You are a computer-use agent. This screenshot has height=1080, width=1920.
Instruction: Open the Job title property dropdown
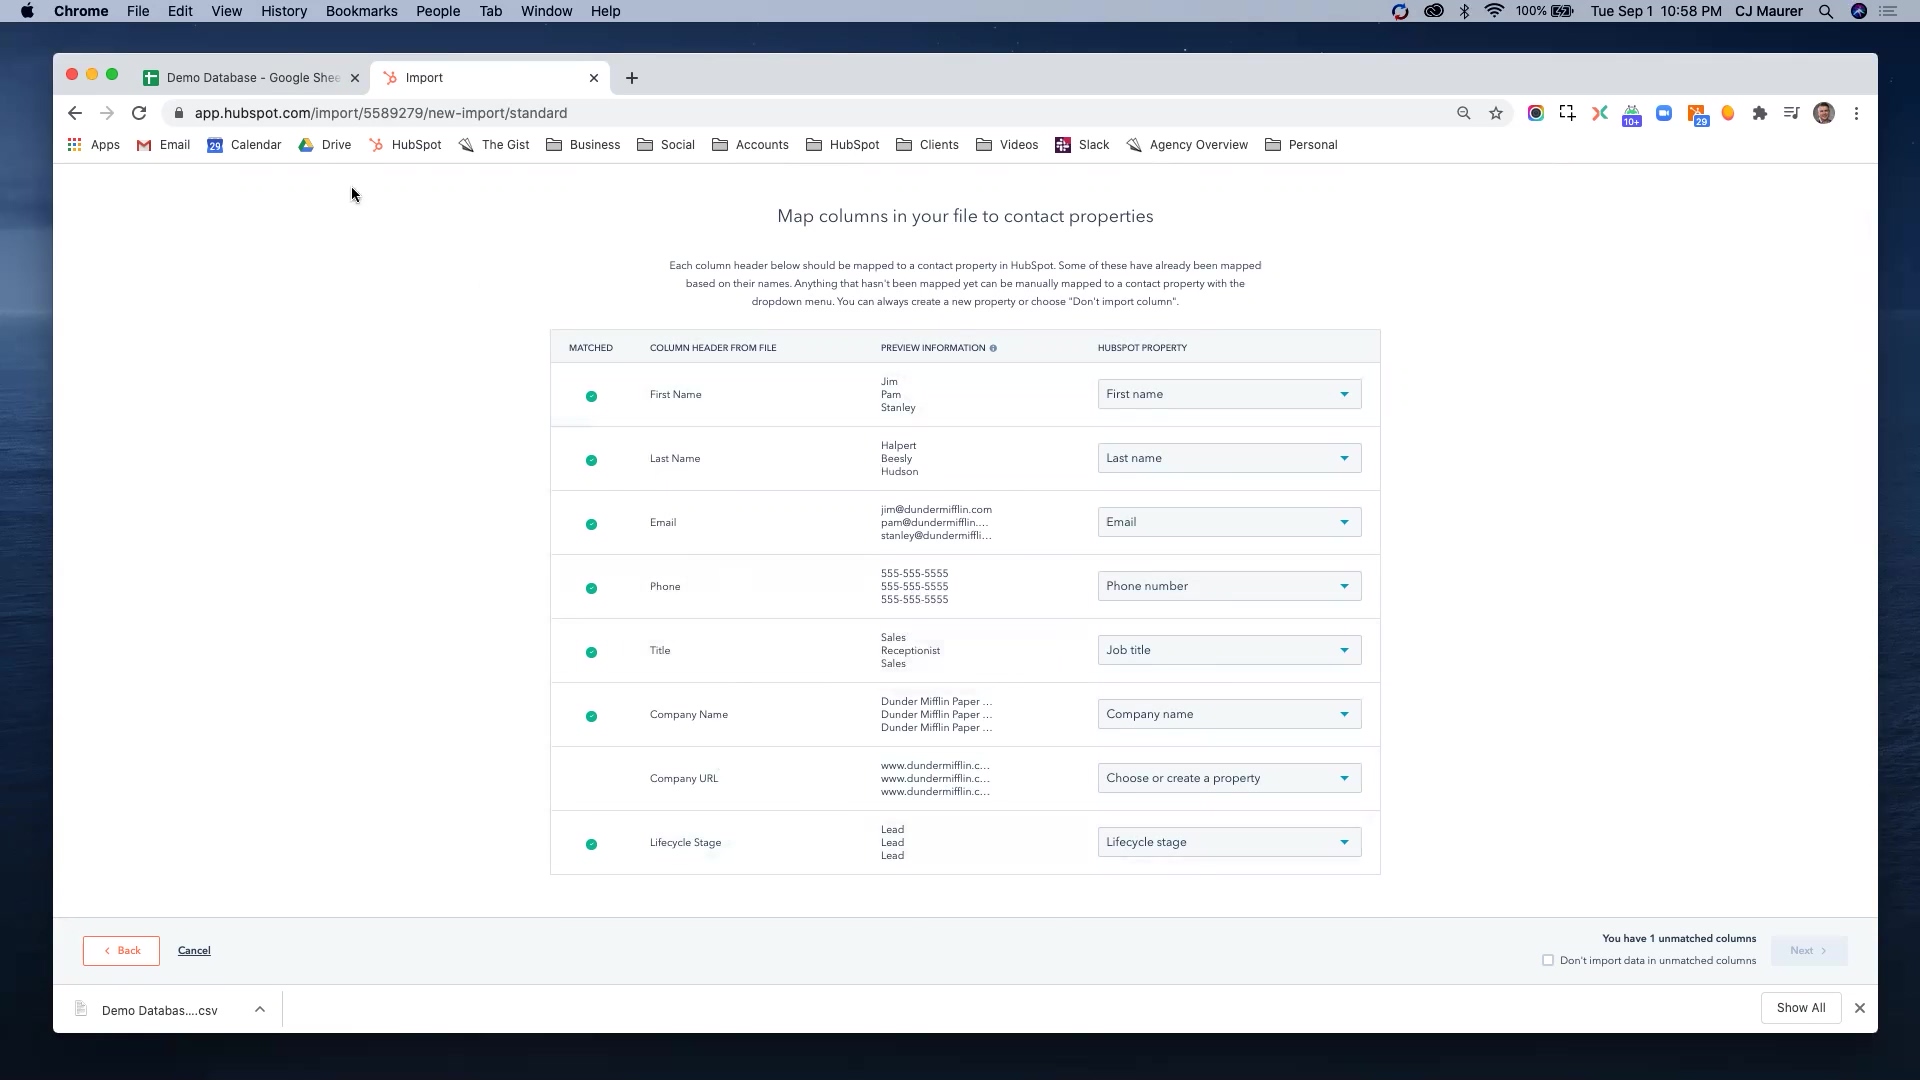pos(1229,650)
